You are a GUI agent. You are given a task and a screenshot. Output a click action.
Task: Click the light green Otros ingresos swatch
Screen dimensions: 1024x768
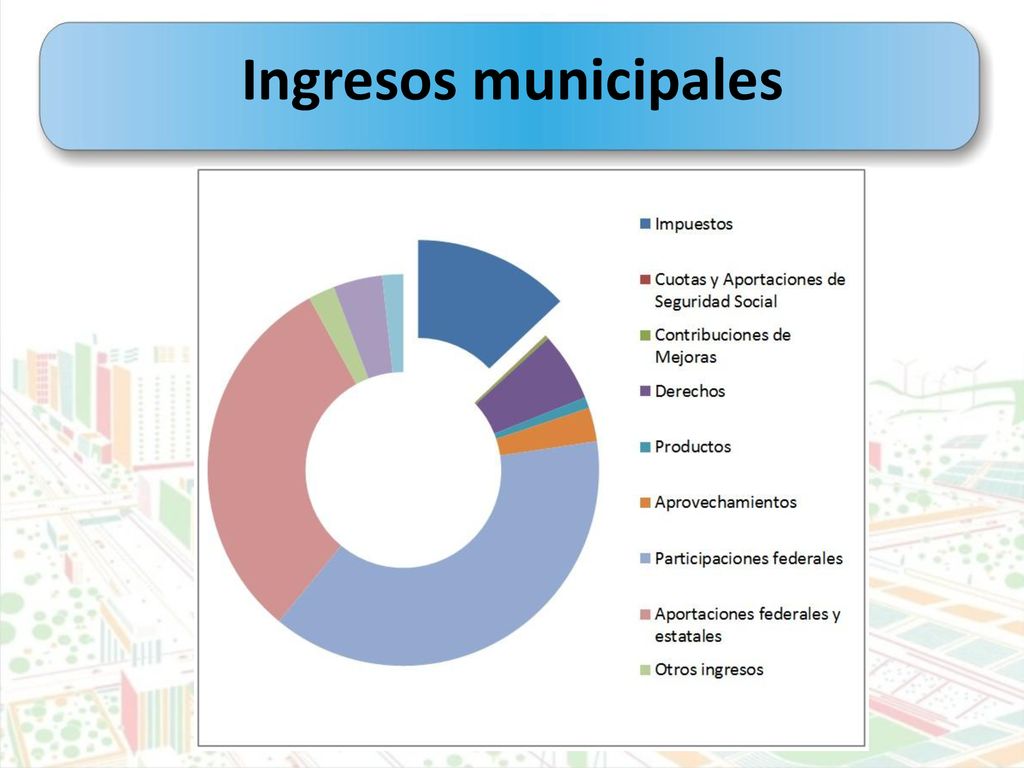[x=645, y=670]
